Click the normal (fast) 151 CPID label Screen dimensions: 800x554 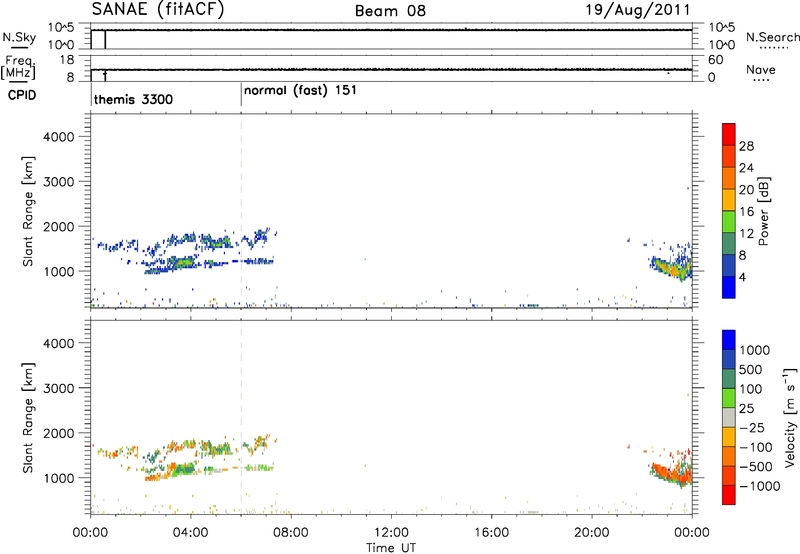[300, 91]
